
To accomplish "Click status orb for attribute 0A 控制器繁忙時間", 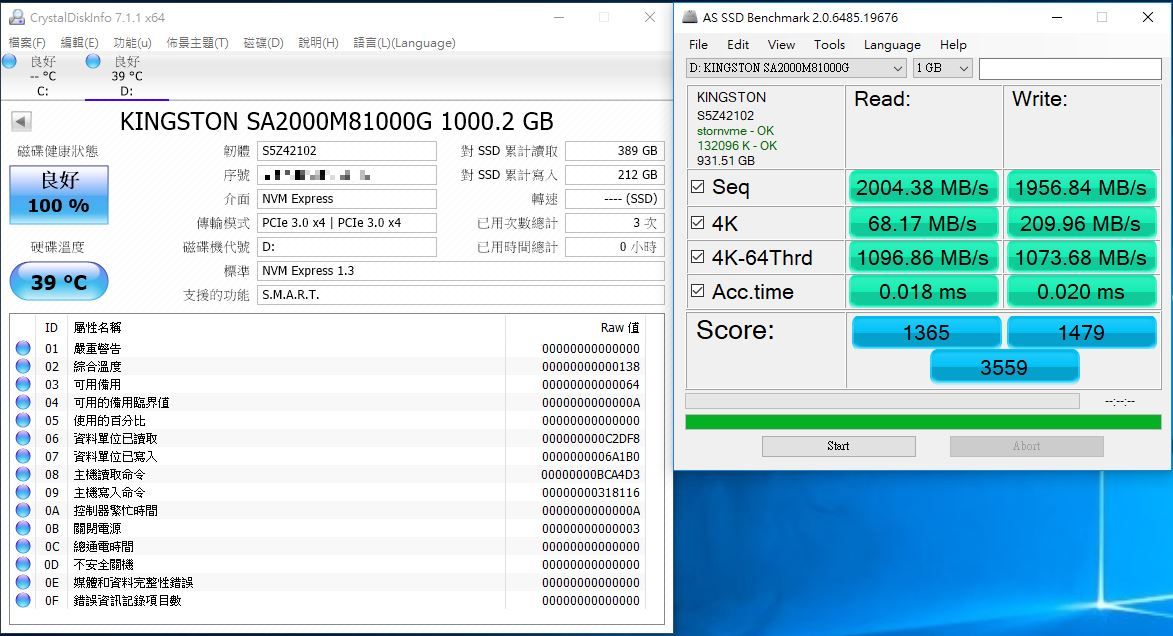I will point(23,510).
